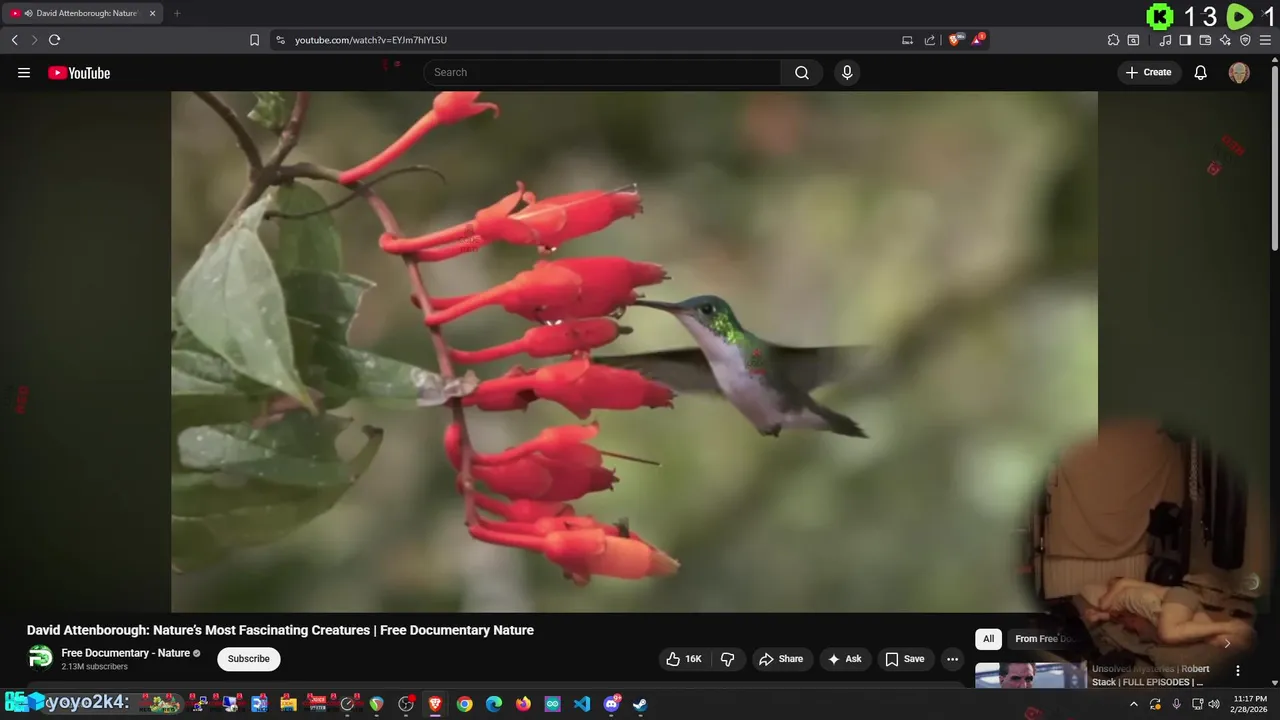Click video title David Attenborough: Nature's Most Fascinating
The height and width of the screenshot is (720, 1280).
click(280, 630)
